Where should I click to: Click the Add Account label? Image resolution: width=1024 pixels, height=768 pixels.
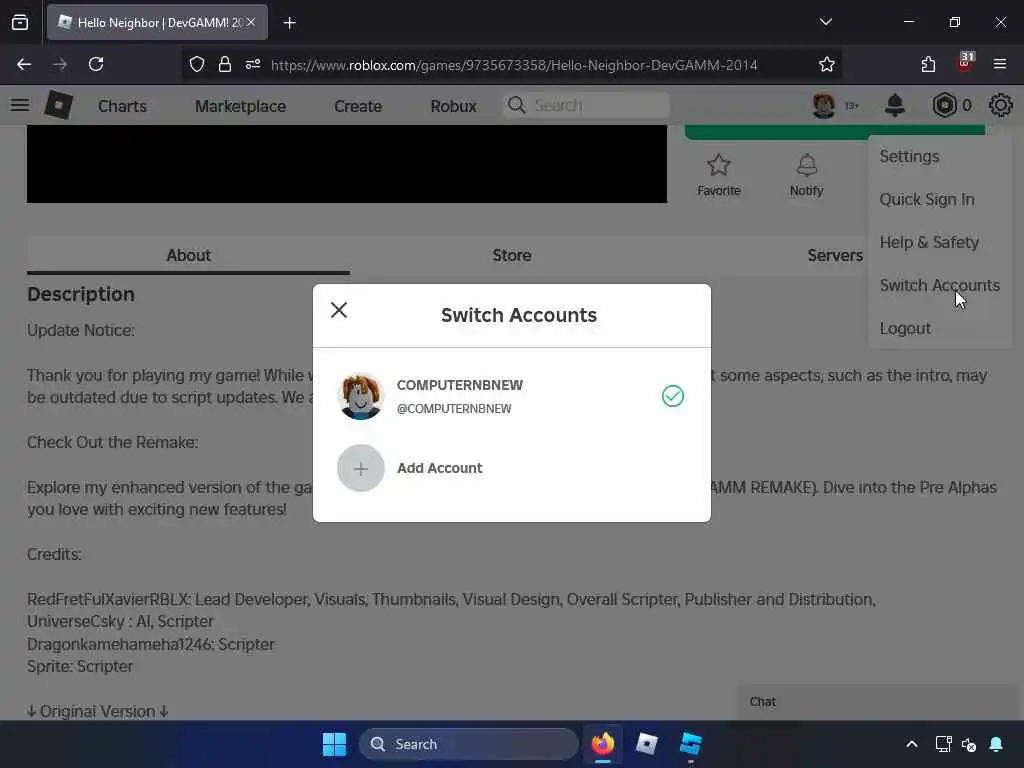point(440,468)
